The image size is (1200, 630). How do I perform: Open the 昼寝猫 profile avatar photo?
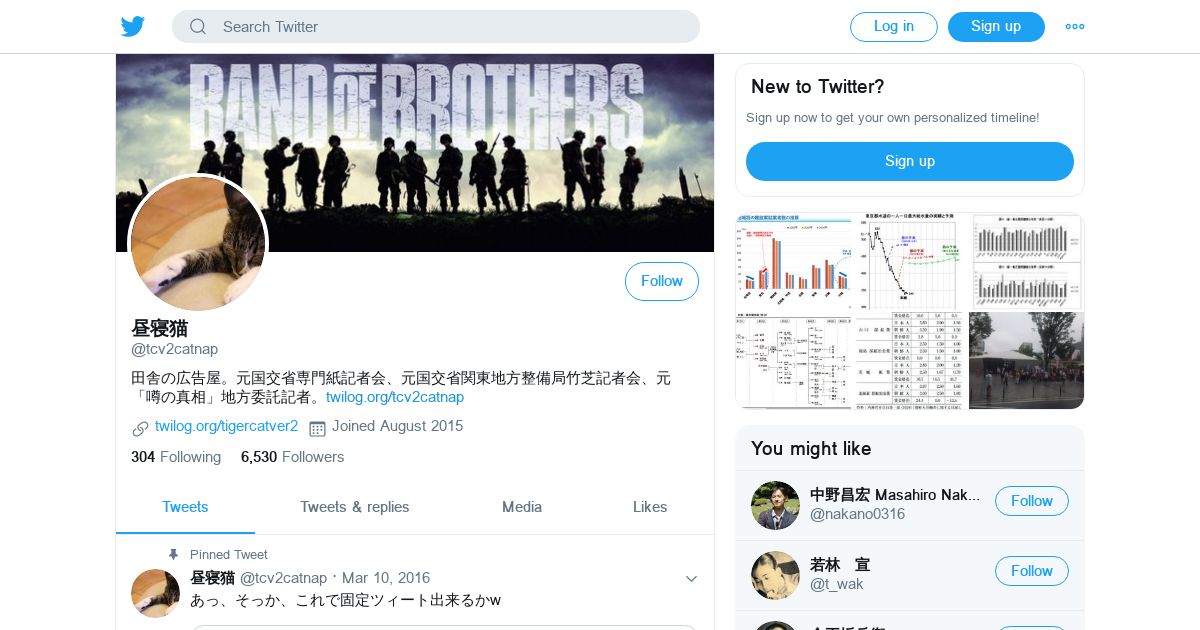coord(198,244)
